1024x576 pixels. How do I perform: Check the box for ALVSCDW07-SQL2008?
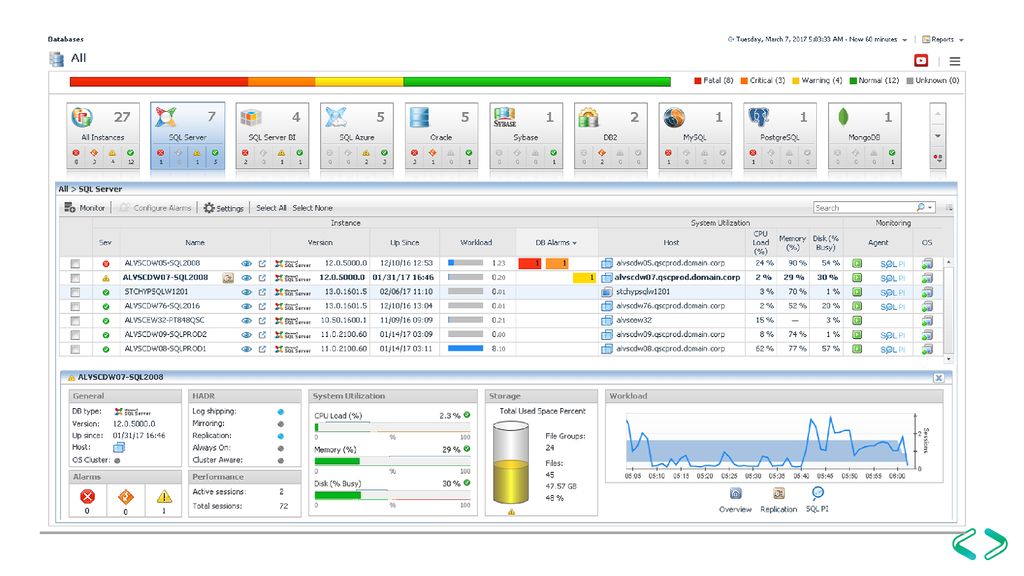(75, 278)
